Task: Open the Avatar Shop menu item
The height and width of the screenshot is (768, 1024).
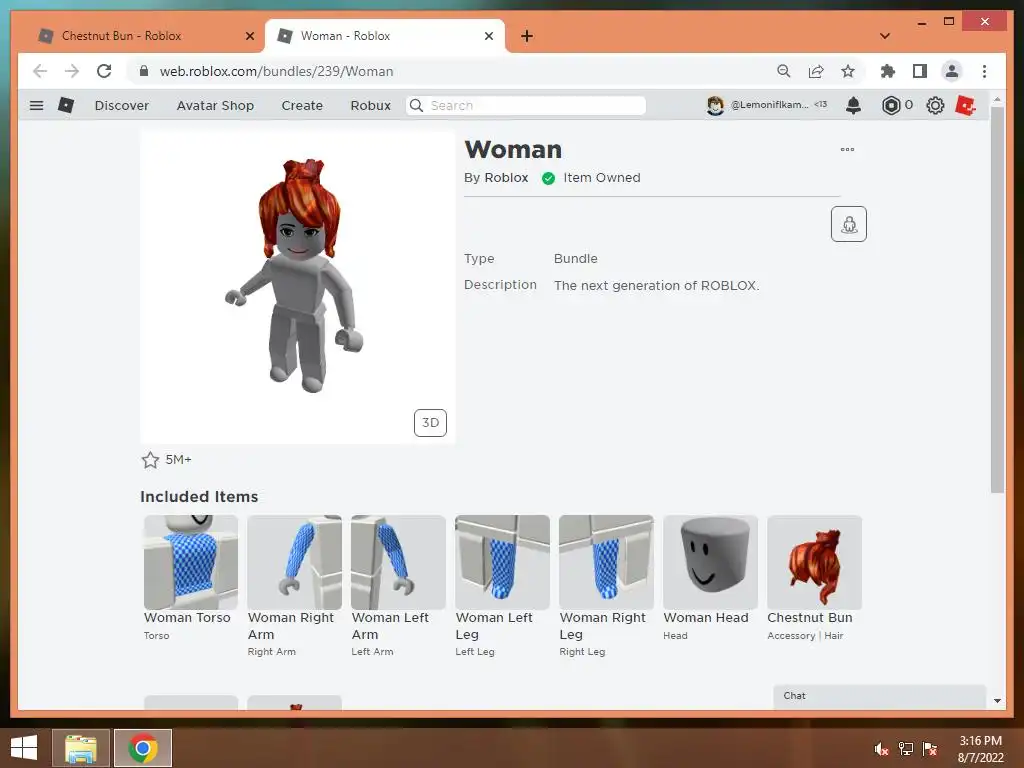Action: [215, 105]
